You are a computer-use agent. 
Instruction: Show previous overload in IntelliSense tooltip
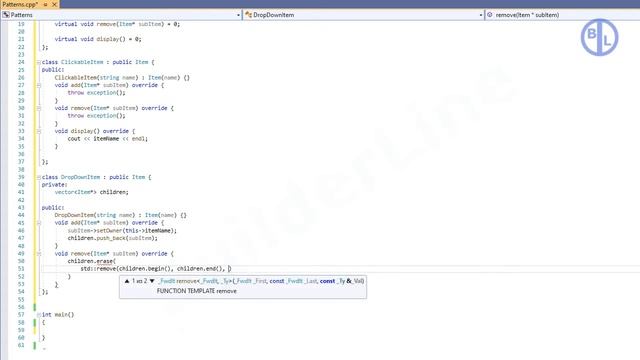click(127, 281)
